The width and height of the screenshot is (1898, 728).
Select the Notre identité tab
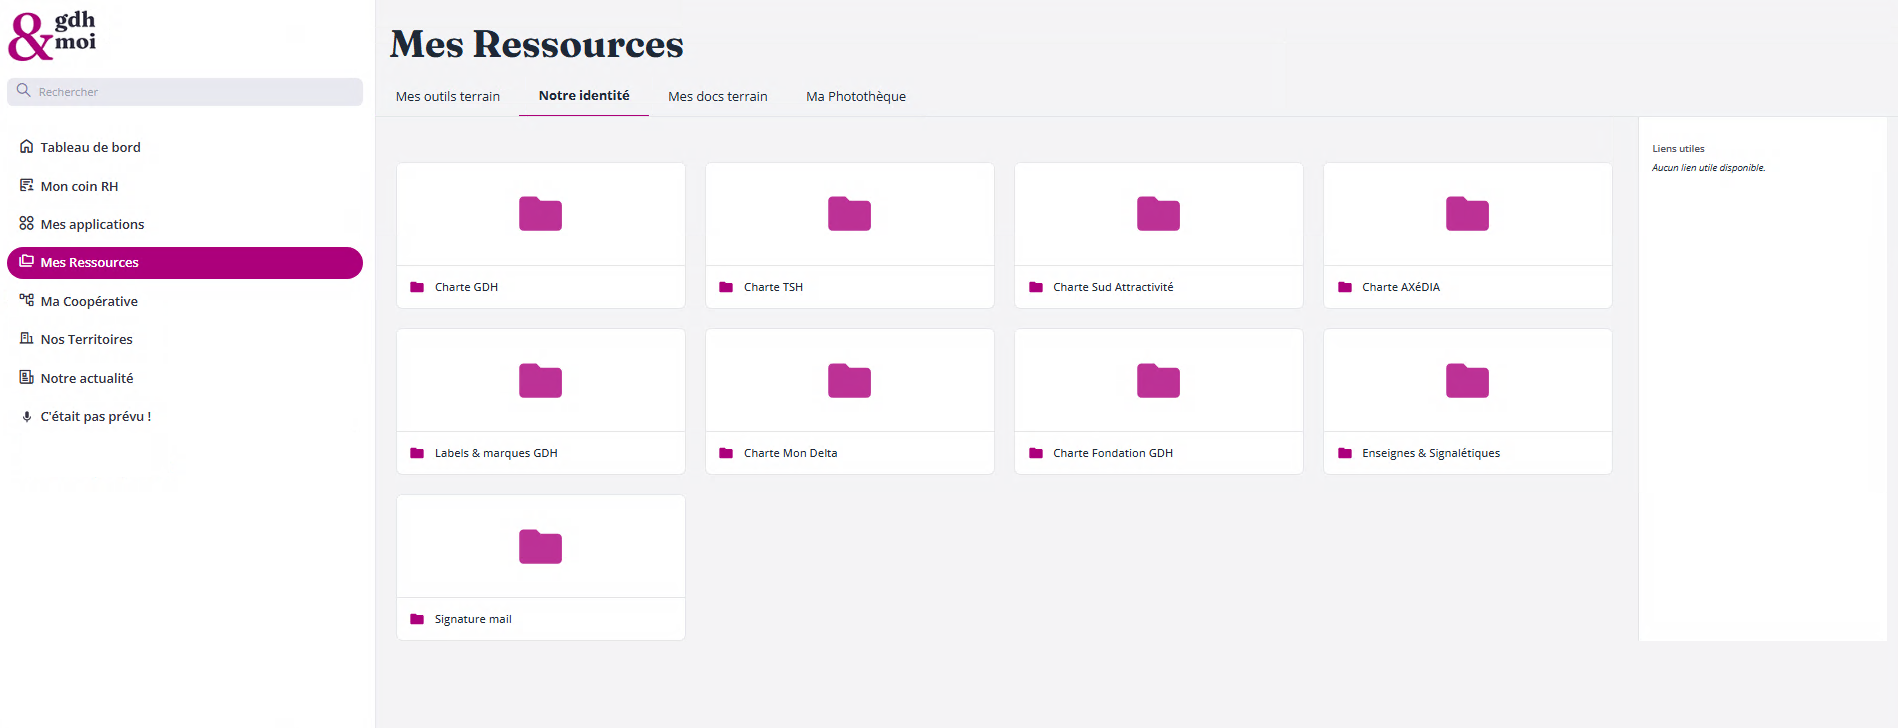pos(584,96)
